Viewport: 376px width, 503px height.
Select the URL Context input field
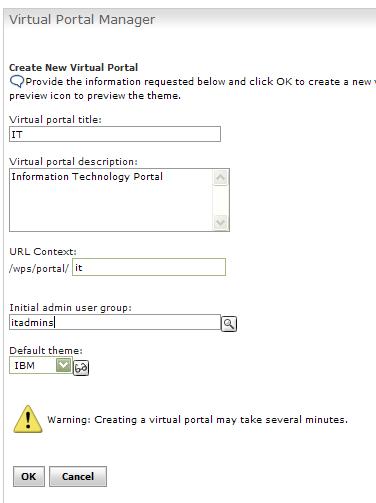pyautogui.click(x=149, y=267)
